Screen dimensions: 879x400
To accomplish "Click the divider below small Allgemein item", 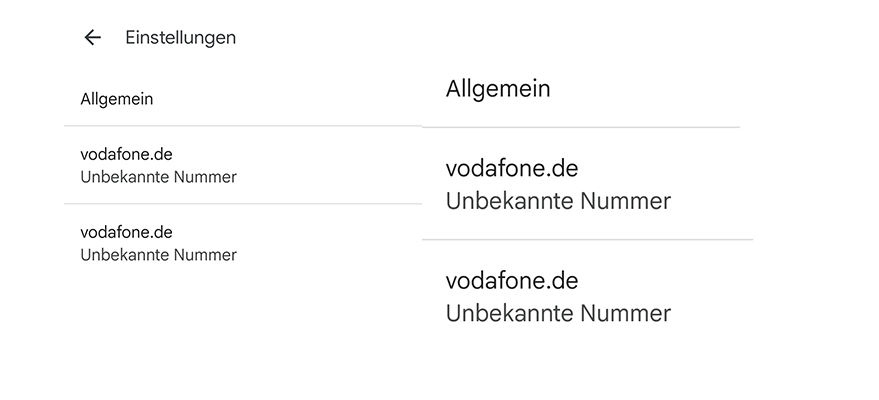I will (x=242, y=126).
